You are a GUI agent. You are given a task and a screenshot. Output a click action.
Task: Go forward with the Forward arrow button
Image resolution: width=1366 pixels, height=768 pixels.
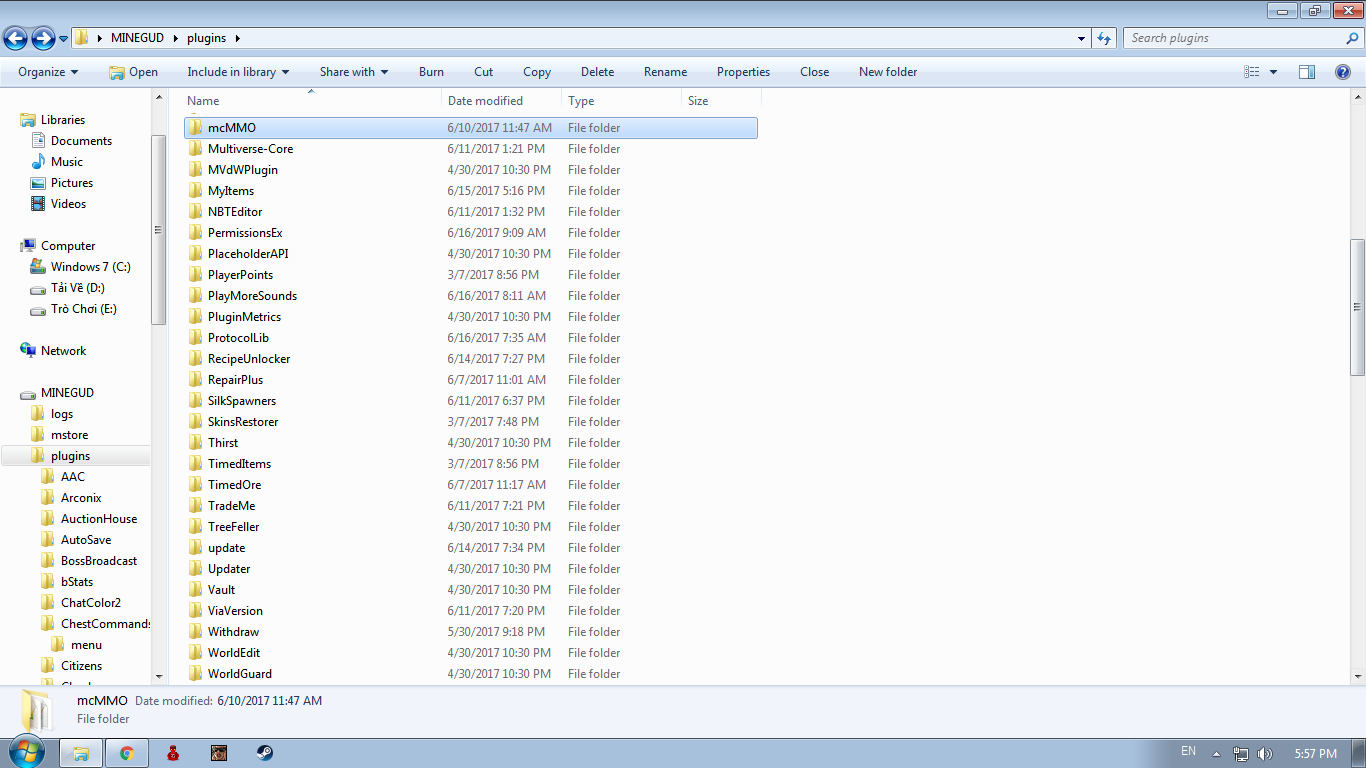[43, 39]
